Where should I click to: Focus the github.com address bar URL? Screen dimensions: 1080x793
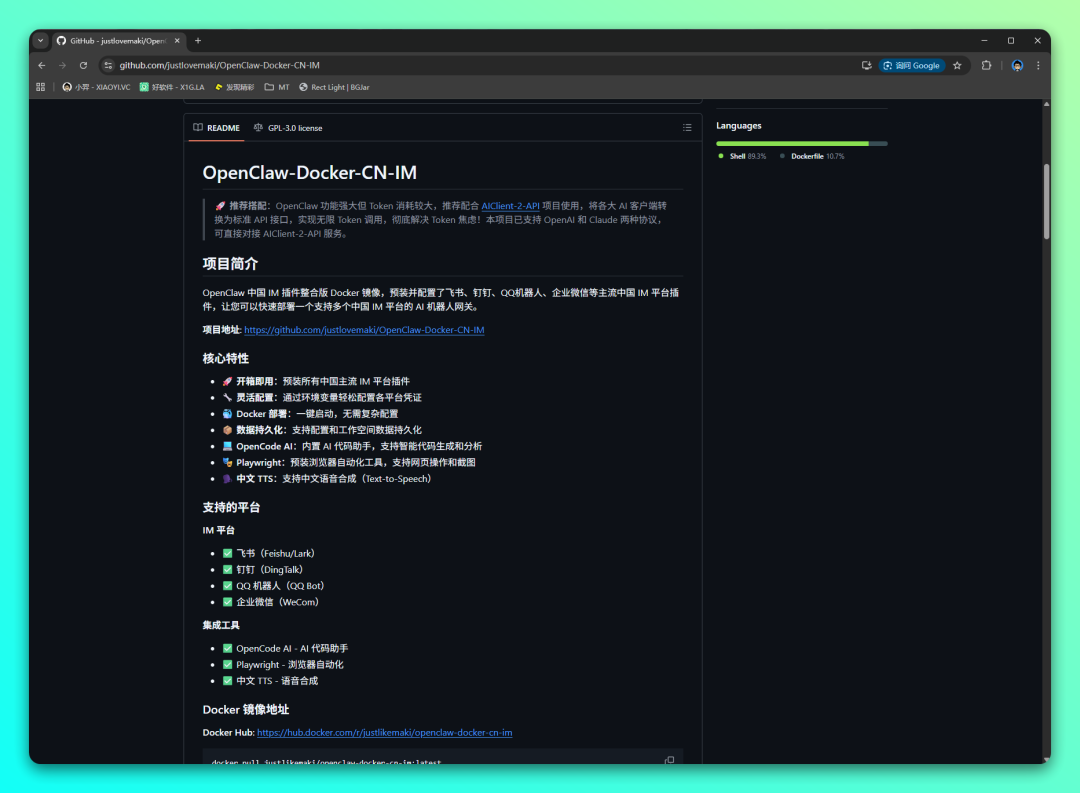click(219, 65)
